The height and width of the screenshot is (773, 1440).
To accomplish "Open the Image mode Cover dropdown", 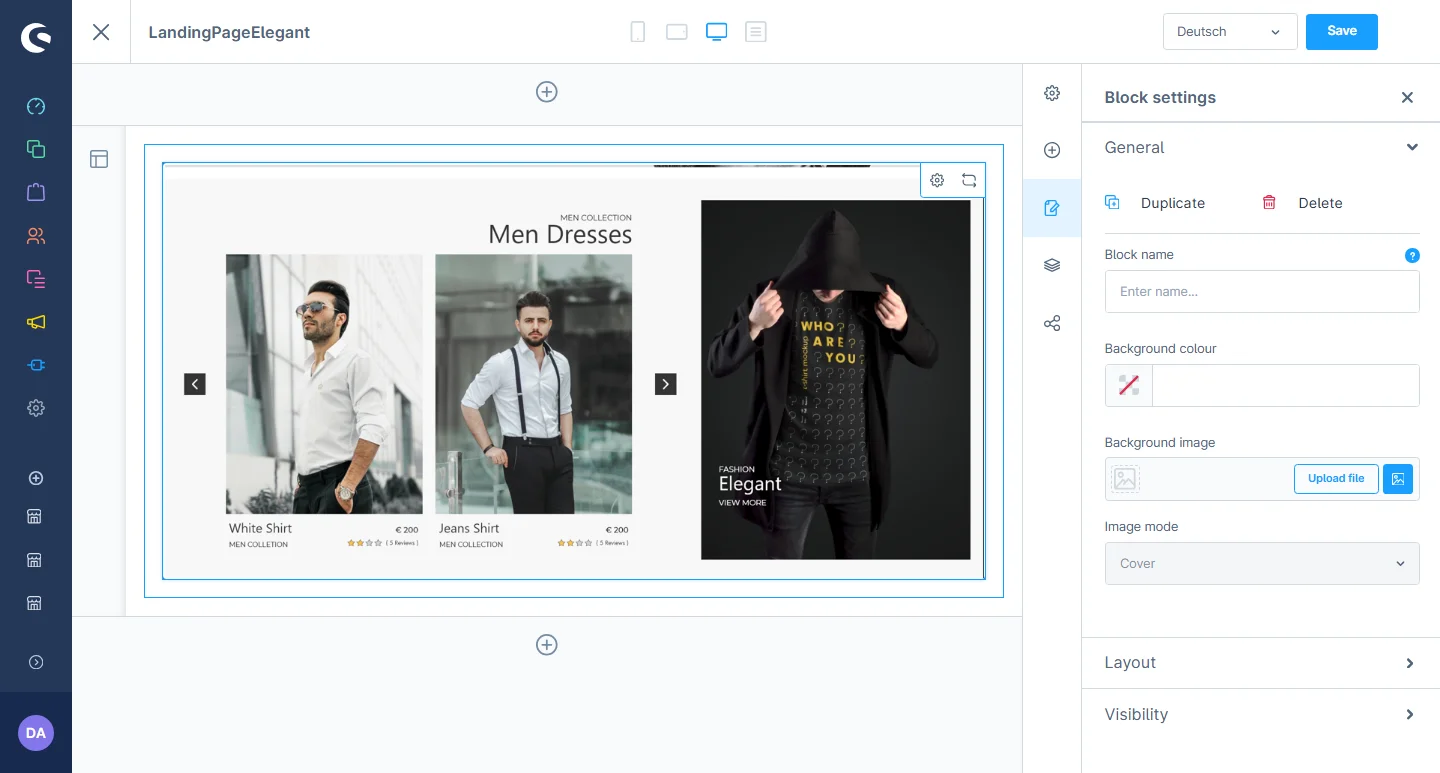I will pyautogui.click(x=1261, y=564).
